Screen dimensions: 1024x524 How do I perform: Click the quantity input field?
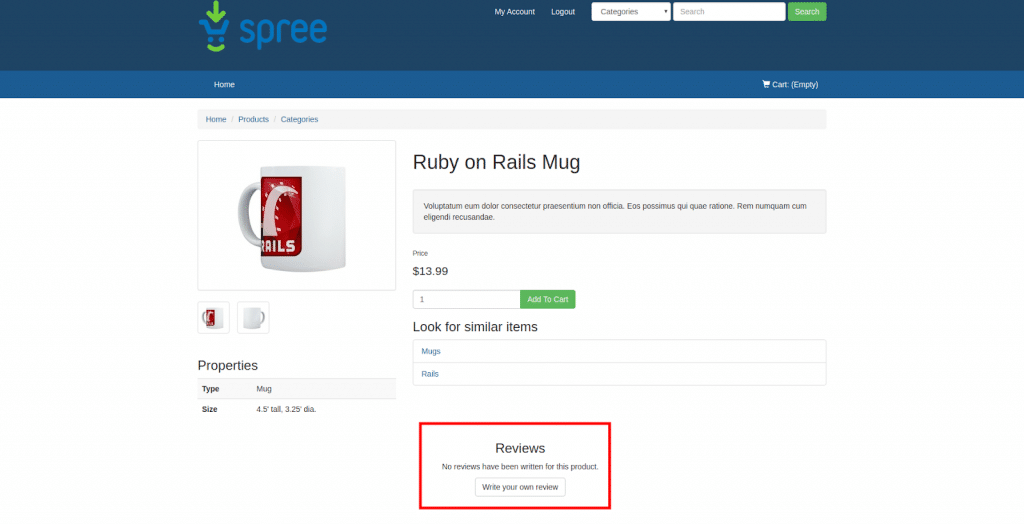click(466, 299)
